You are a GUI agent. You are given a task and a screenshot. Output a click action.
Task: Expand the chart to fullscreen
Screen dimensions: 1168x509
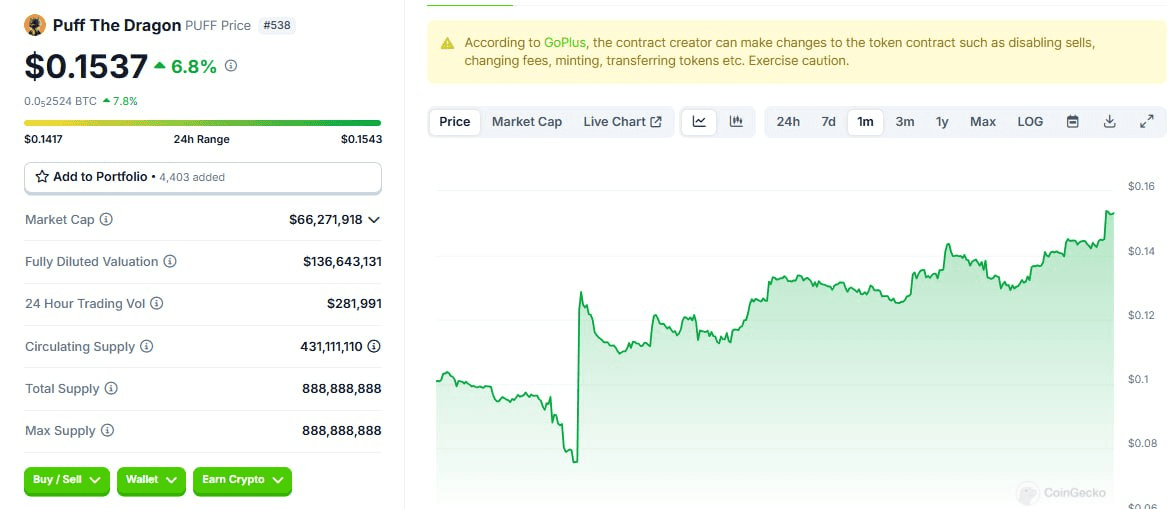coord(1146,121)
